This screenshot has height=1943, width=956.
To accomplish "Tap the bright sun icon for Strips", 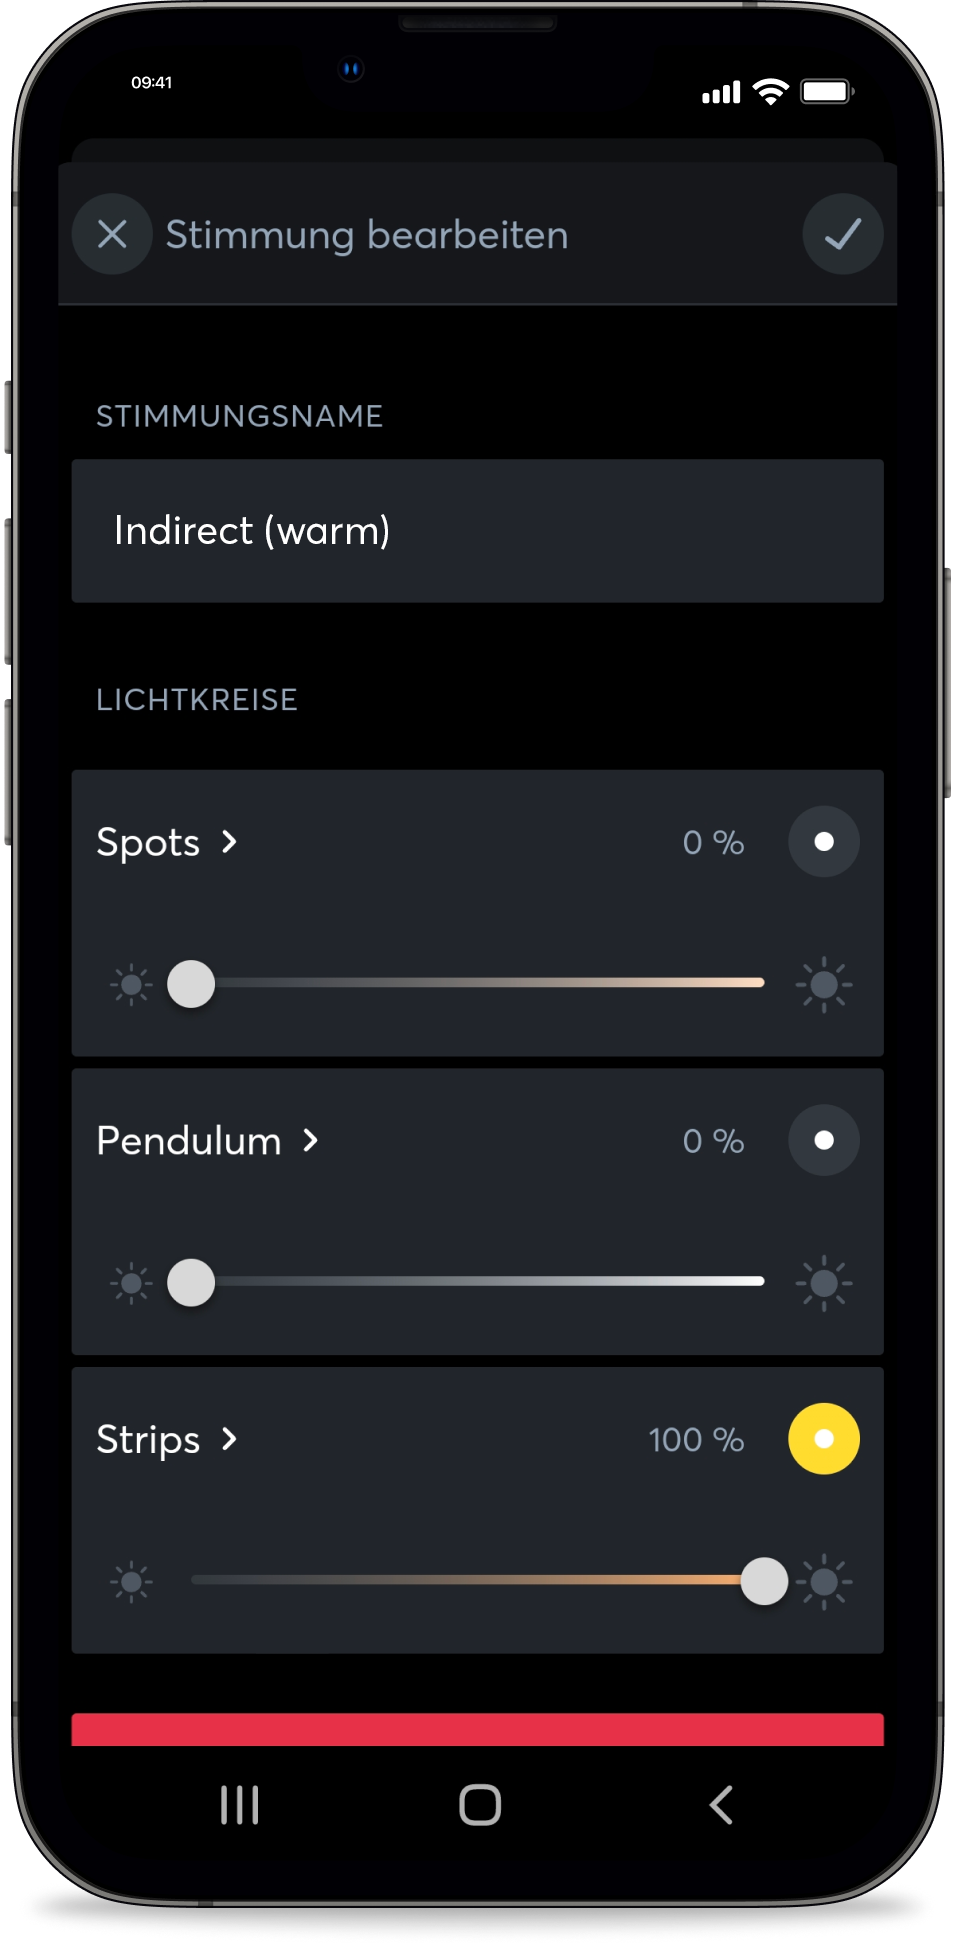I will pos(826,1581).
